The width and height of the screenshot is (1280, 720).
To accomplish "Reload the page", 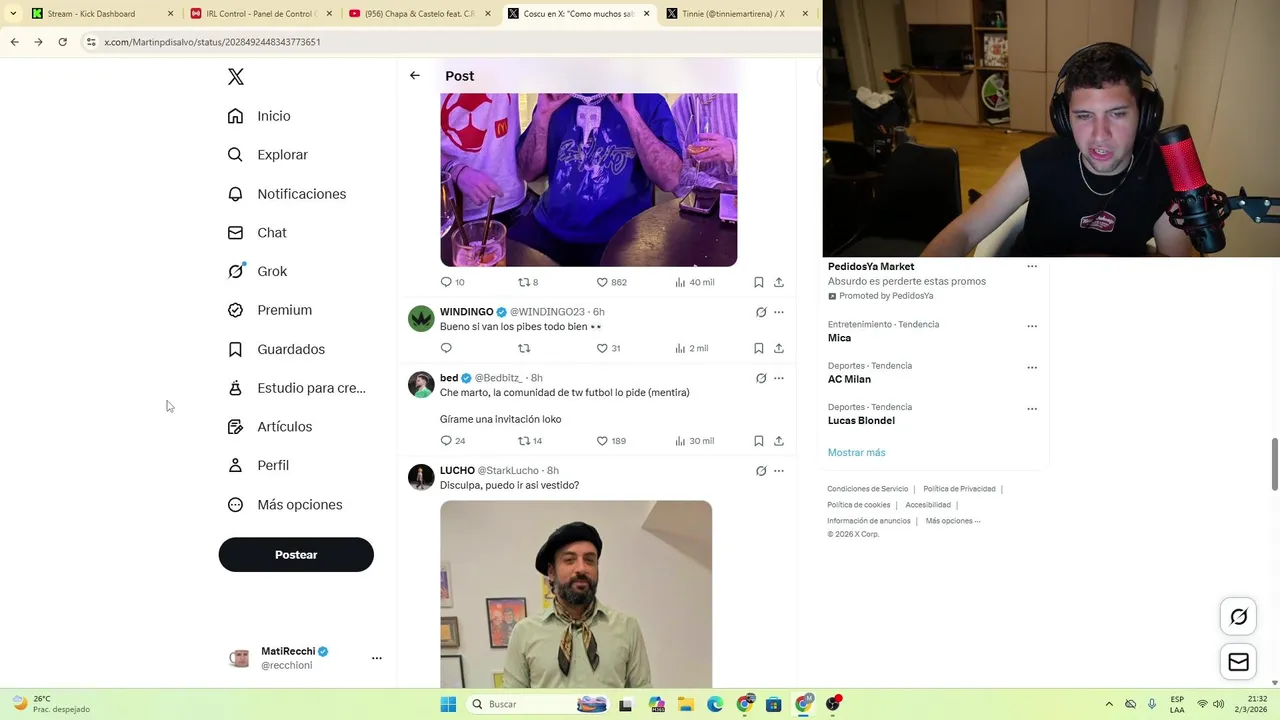I will pos(62,42).
